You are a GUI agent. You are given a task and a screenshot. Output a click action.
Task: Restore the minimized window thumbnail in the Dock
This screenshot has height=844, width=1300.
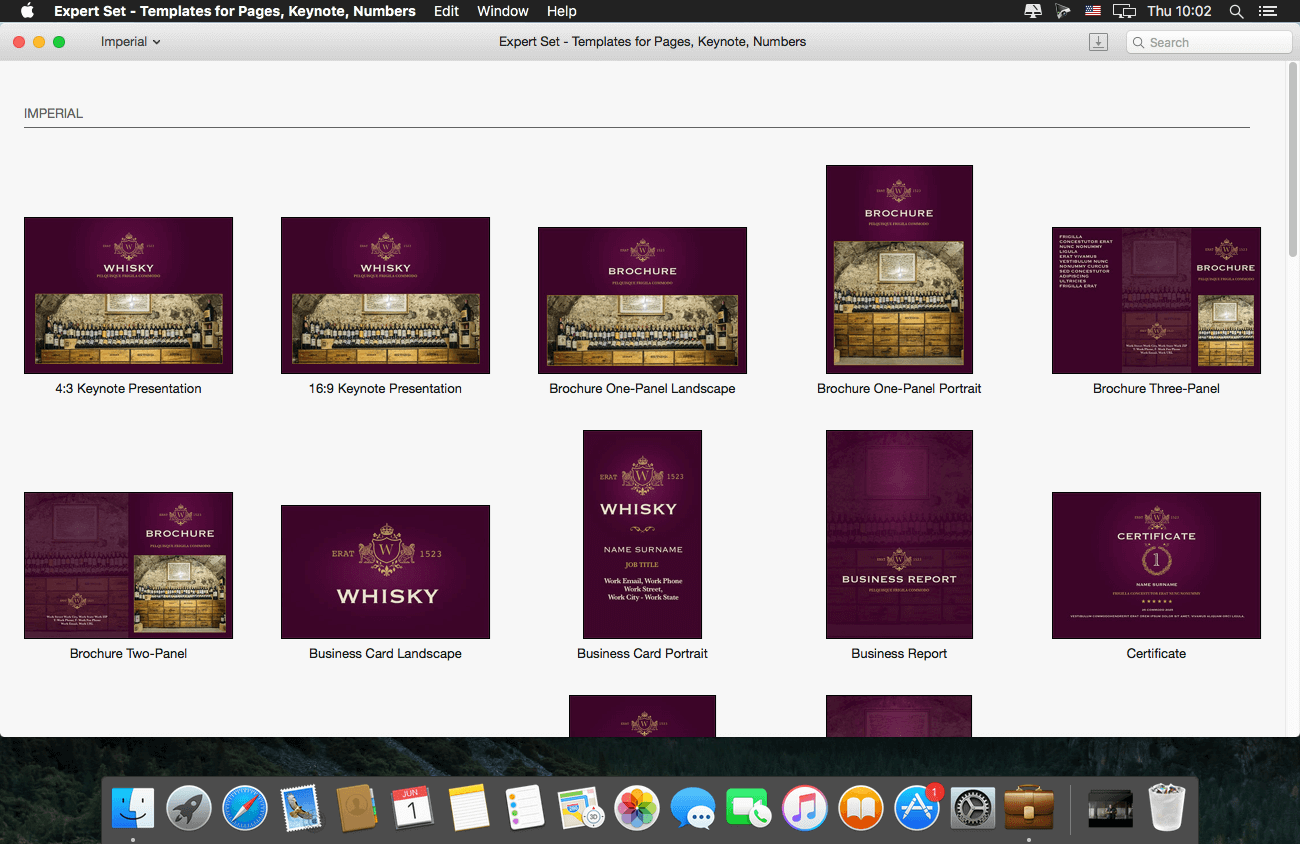(x=1110, y=808)
